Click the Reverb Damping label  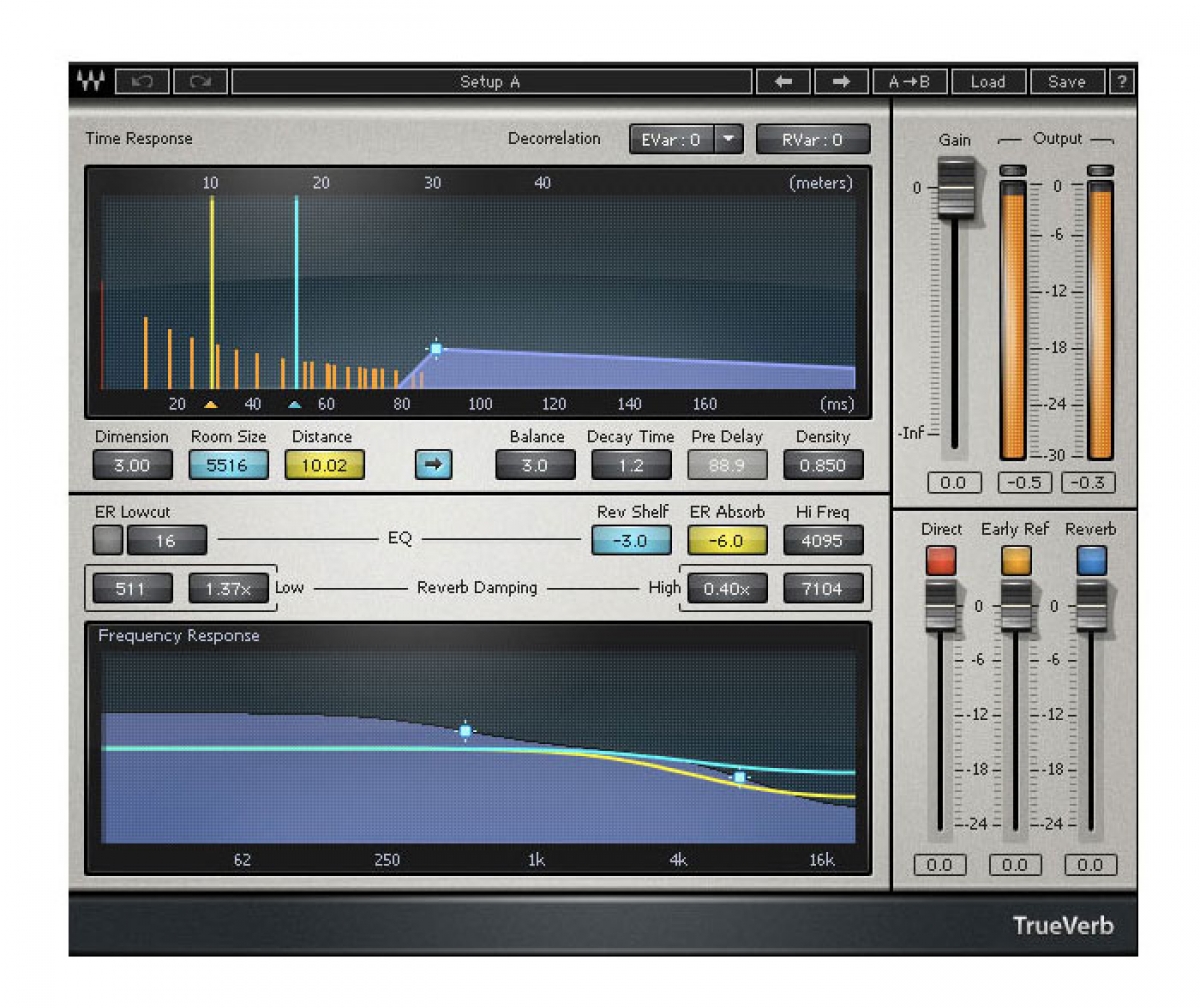[477, 588]
